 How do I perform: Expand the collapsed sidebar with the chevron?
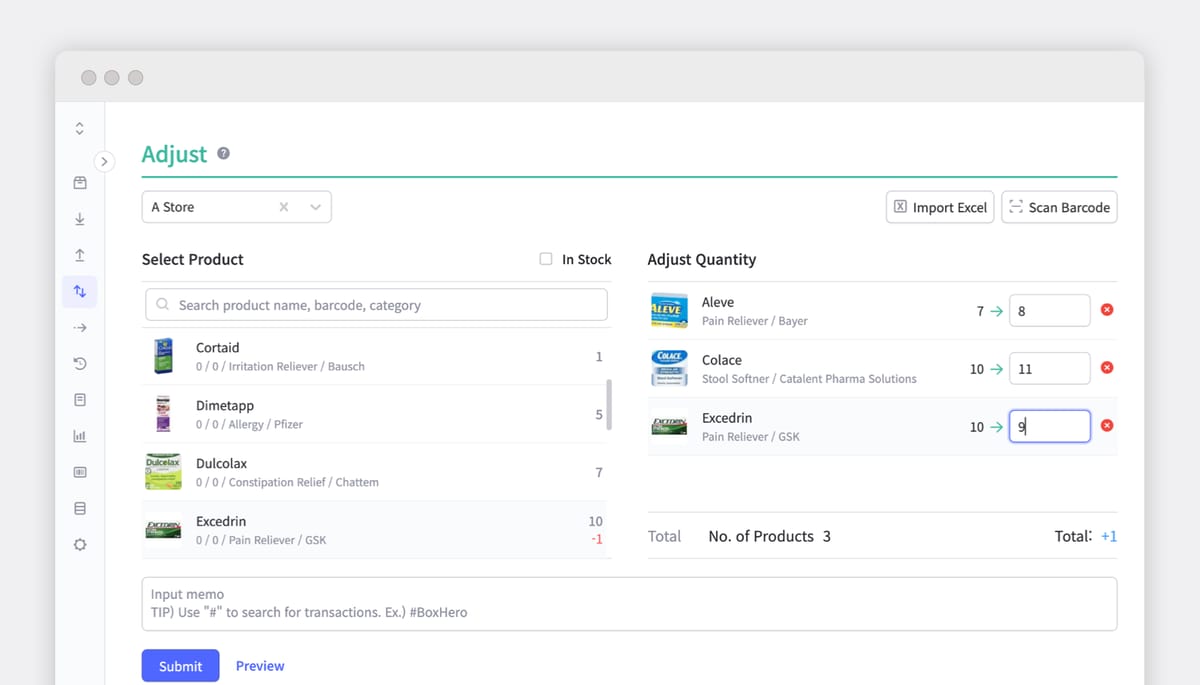[104, 161]
